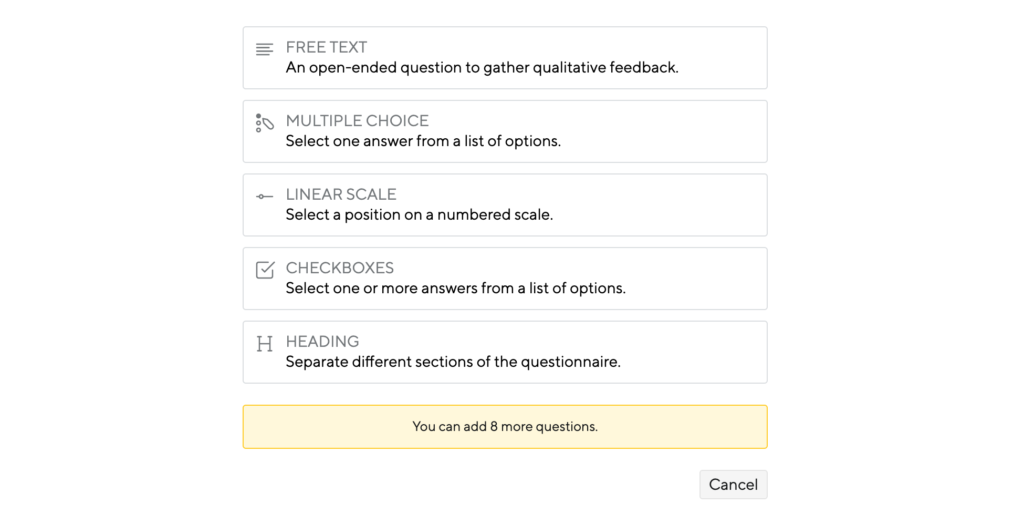Click the Free Text lines icon
This screenshot has width=1024, height=514.
pos(264,49)
